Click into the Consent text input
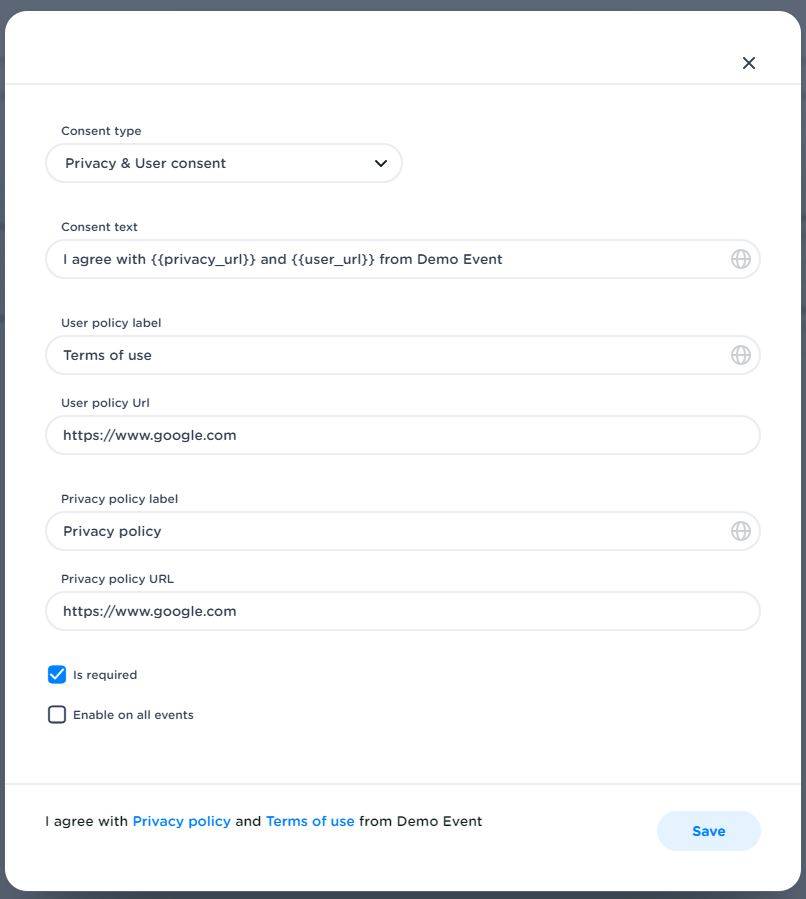Viewport: 806px width, 899px height. [390, 259]
